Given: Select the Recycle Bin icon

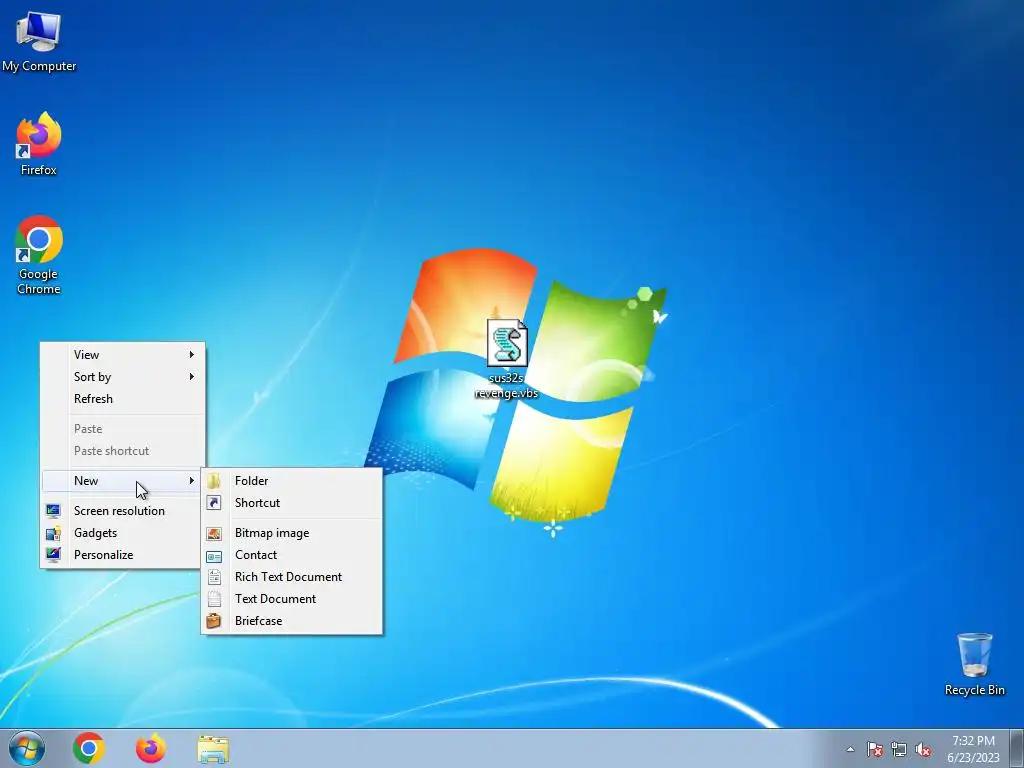Looking at the screenshot, I should pos(974,664).
